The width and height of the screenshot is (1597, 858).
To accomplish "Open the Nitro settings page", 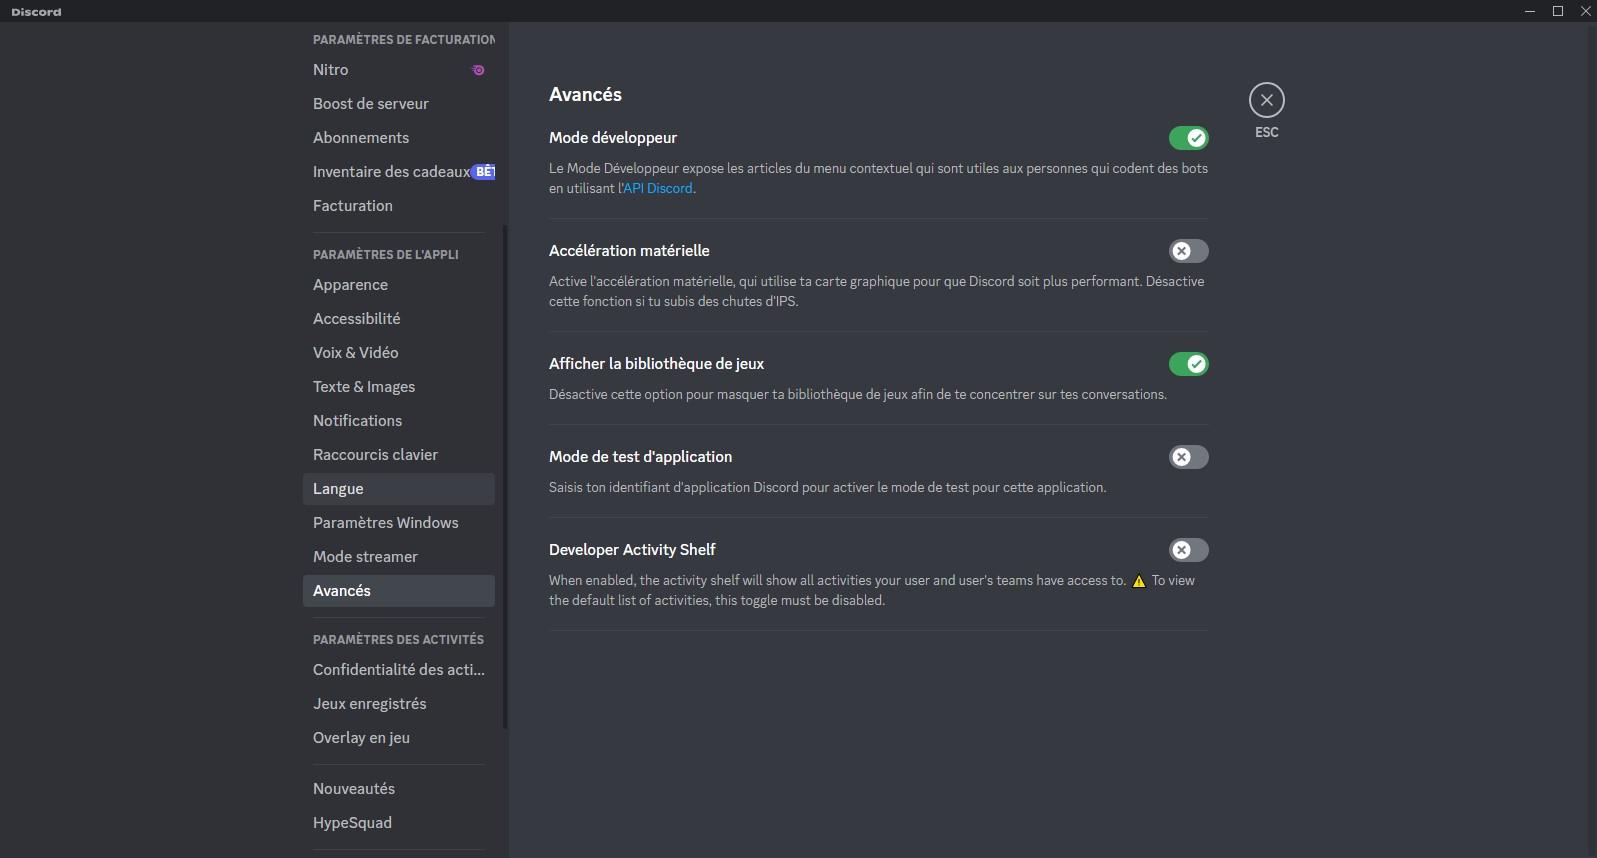I will click(399, 70).
